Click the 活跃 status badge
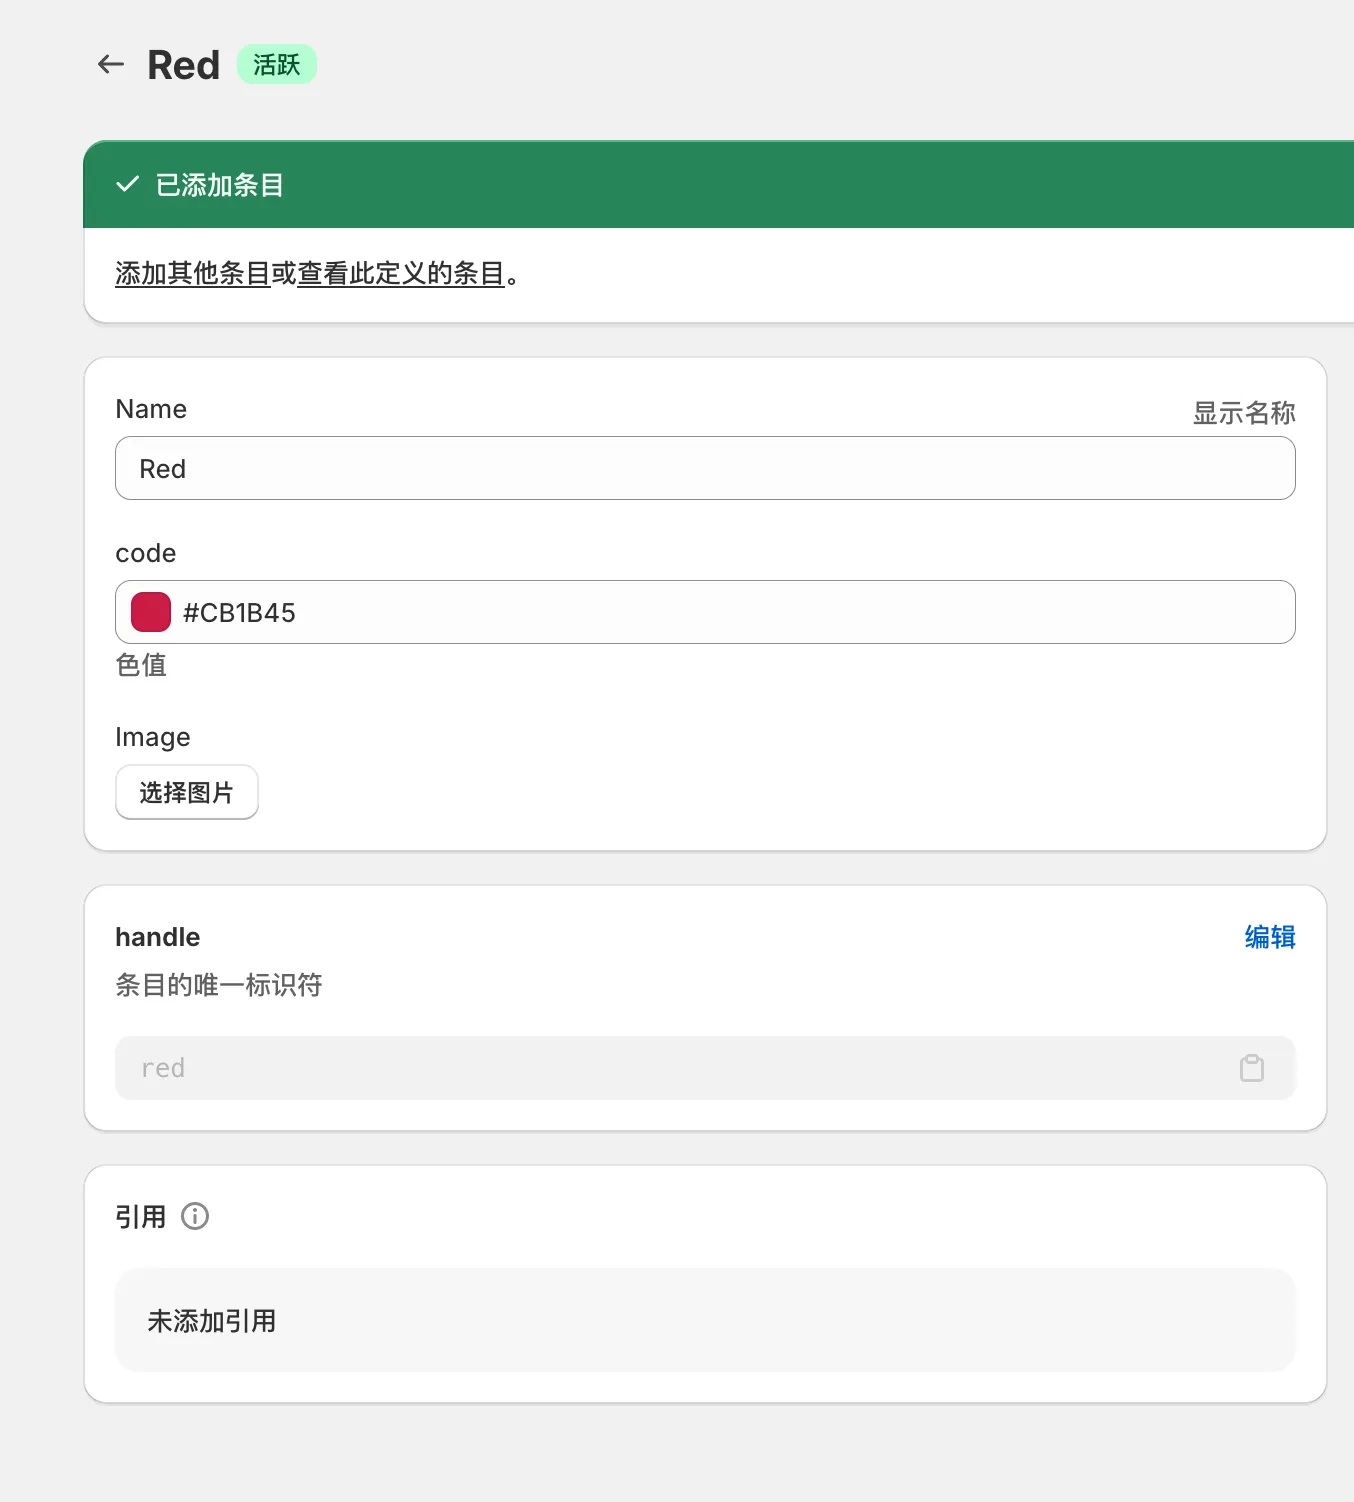Image resolution: width=1354 pixels, height=1502 pixels. click(276, 64)
